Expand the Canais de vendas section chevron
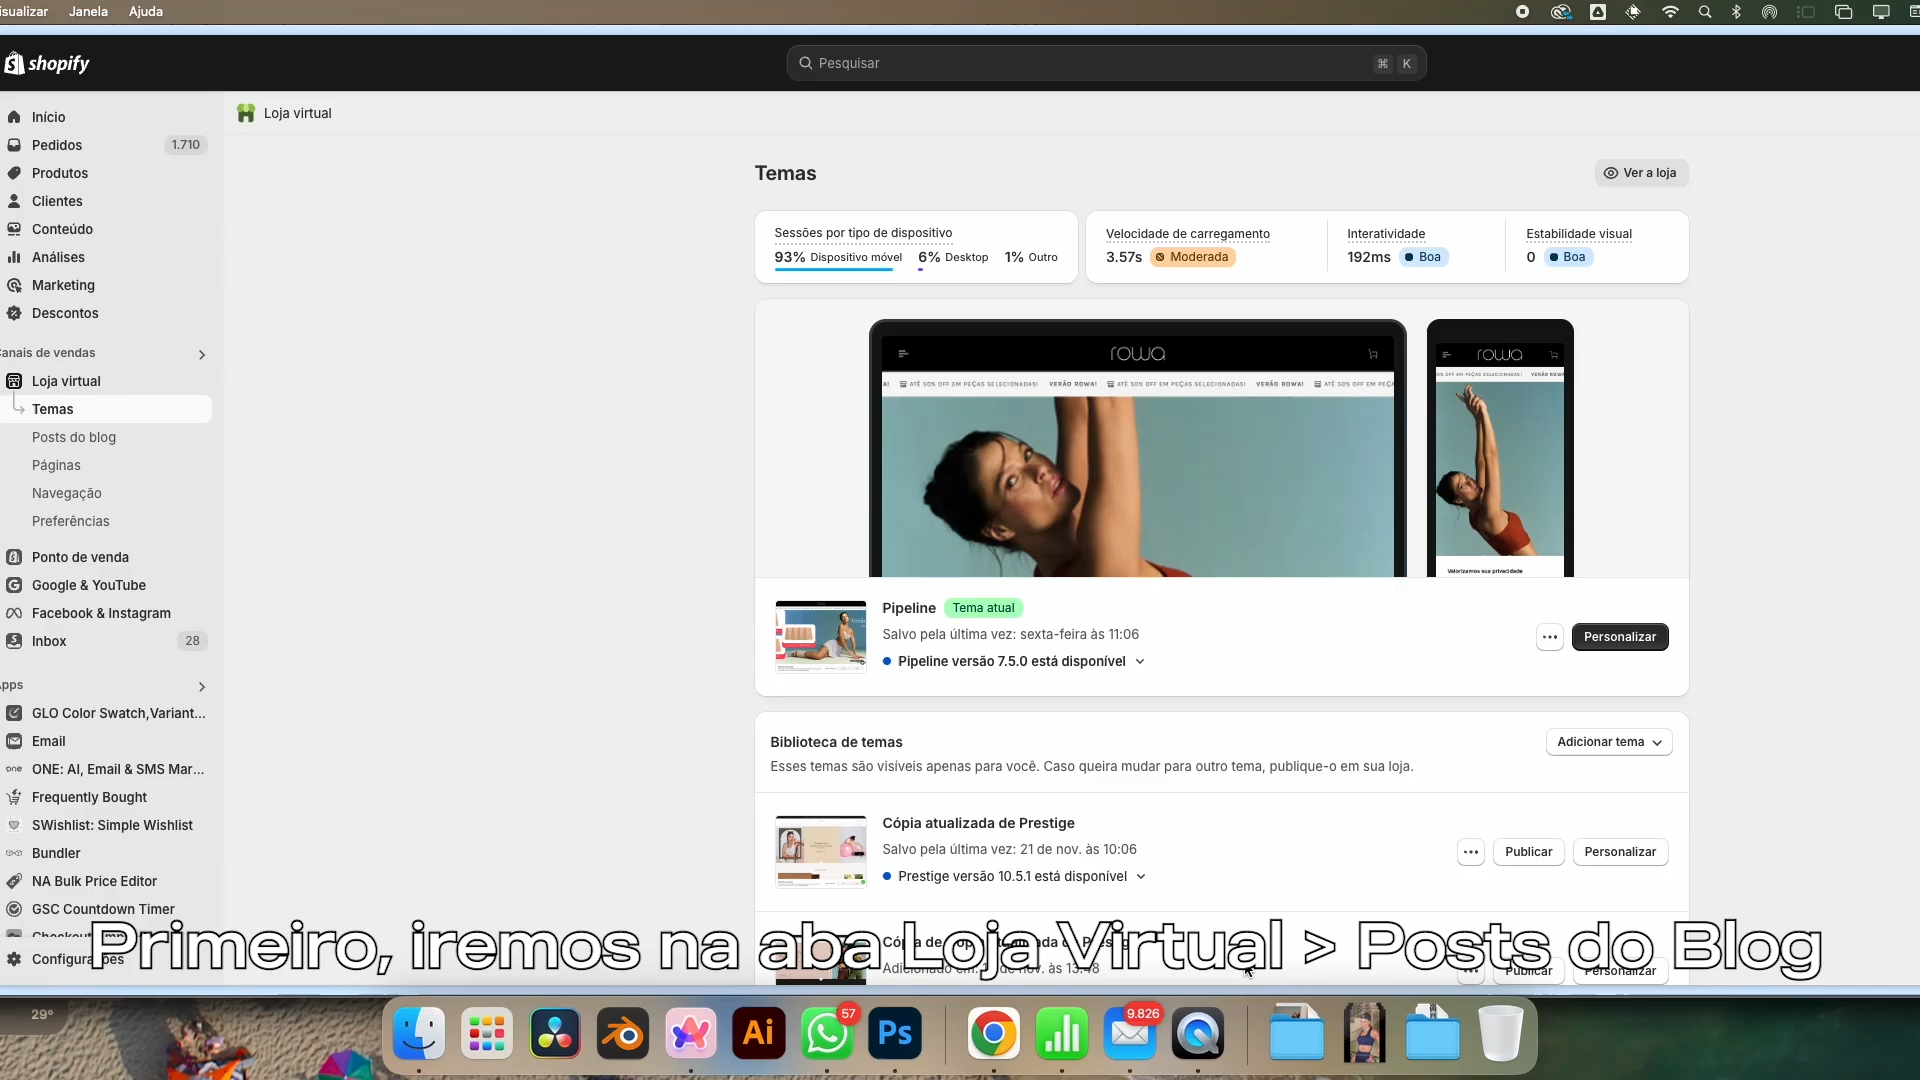This screenshot has width=1920, height=1080. click(x=202, y=355)
